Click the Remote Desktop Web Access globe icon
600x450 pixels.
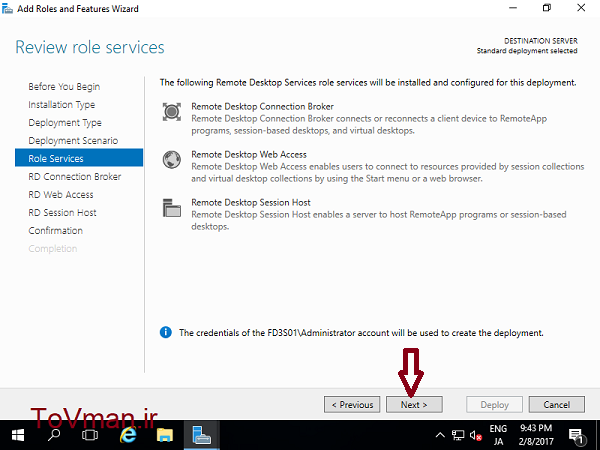(x=171, y=160)
